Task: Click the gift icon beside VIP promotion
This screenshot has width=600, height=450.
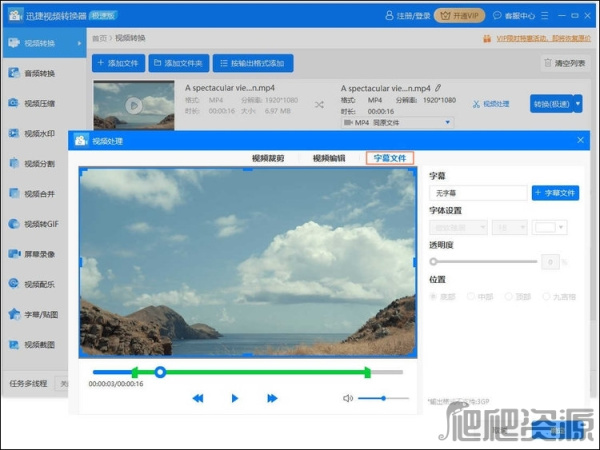Action: pos(487,39)
